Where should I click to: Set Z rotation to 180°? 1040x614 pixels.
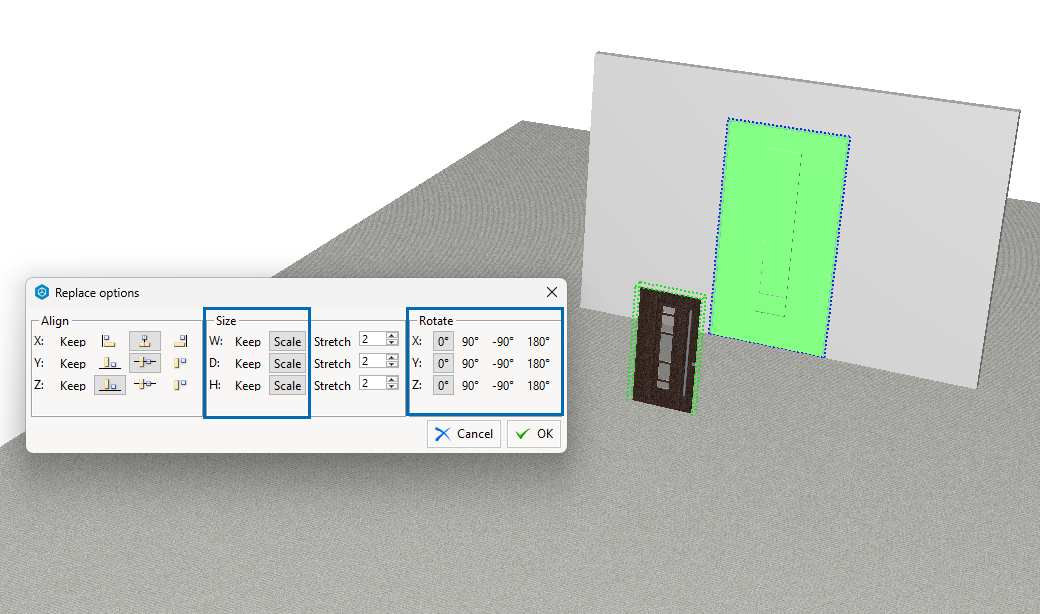click(539, 385)
